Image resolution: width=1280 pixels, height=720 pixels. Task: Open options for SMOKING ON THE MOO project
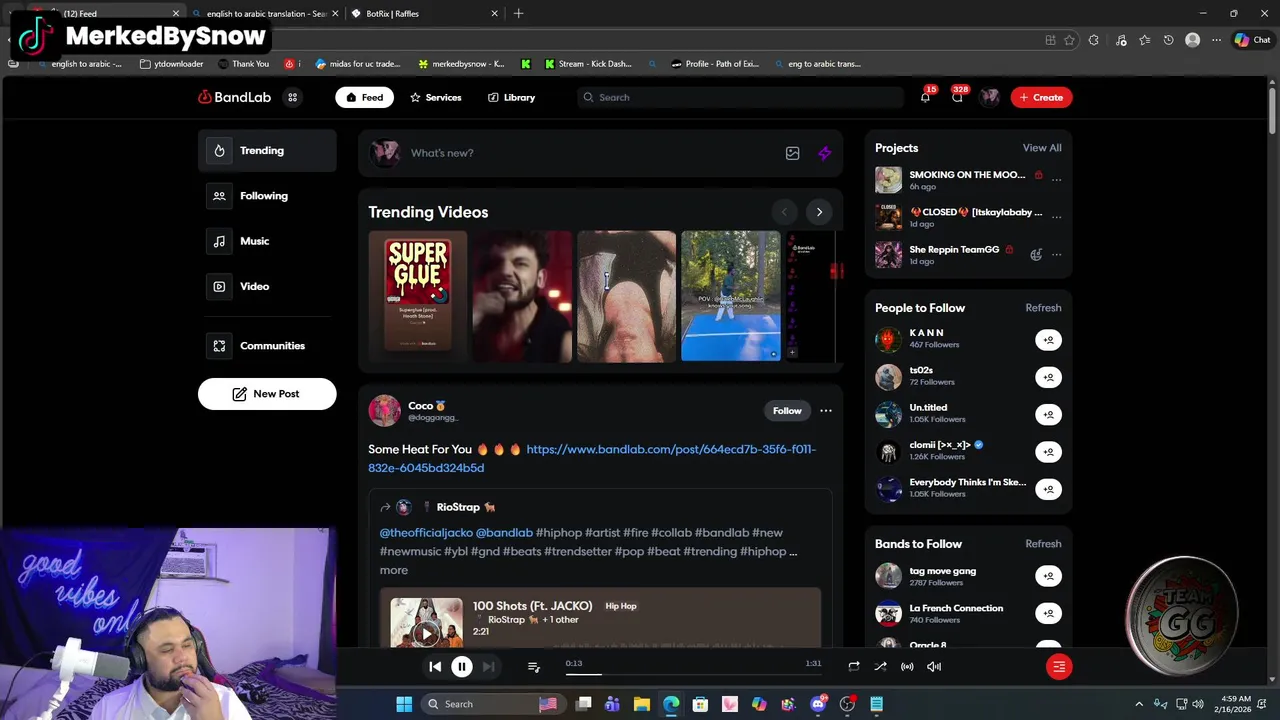[x=1056, y=180]
